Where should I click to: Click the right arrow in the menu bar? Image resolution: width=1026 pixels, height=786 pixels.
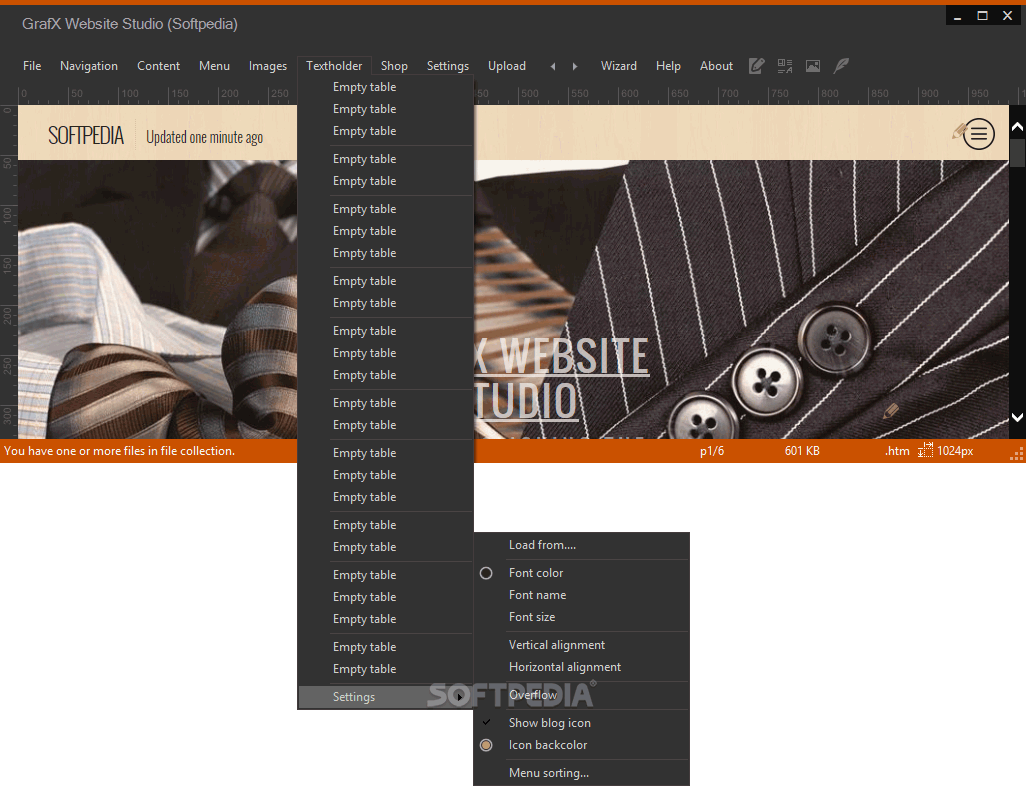tap(575, 66)
